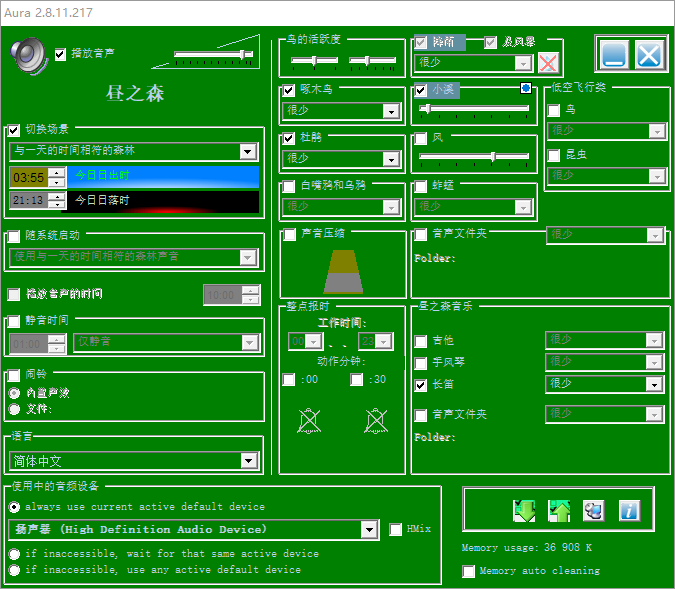675x589 pixels.
Task: Click the network computers icon
Action: (594, 511)
